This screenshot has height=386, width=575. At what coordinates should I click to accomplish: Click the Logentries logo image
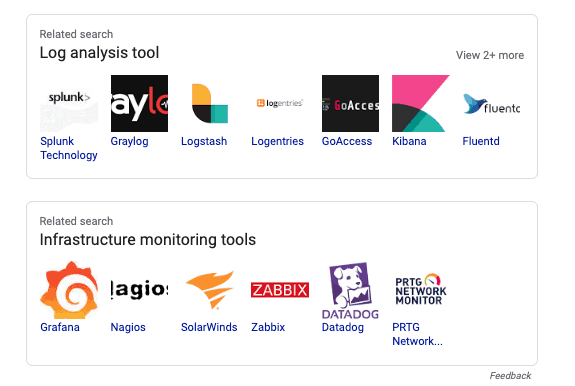tap(280, 103)
